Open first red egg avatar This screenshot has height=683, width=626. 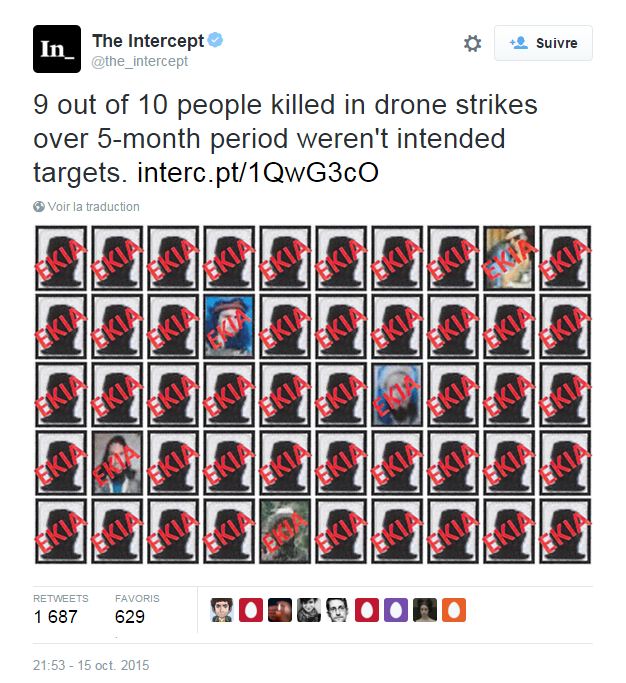coord(251,610)
